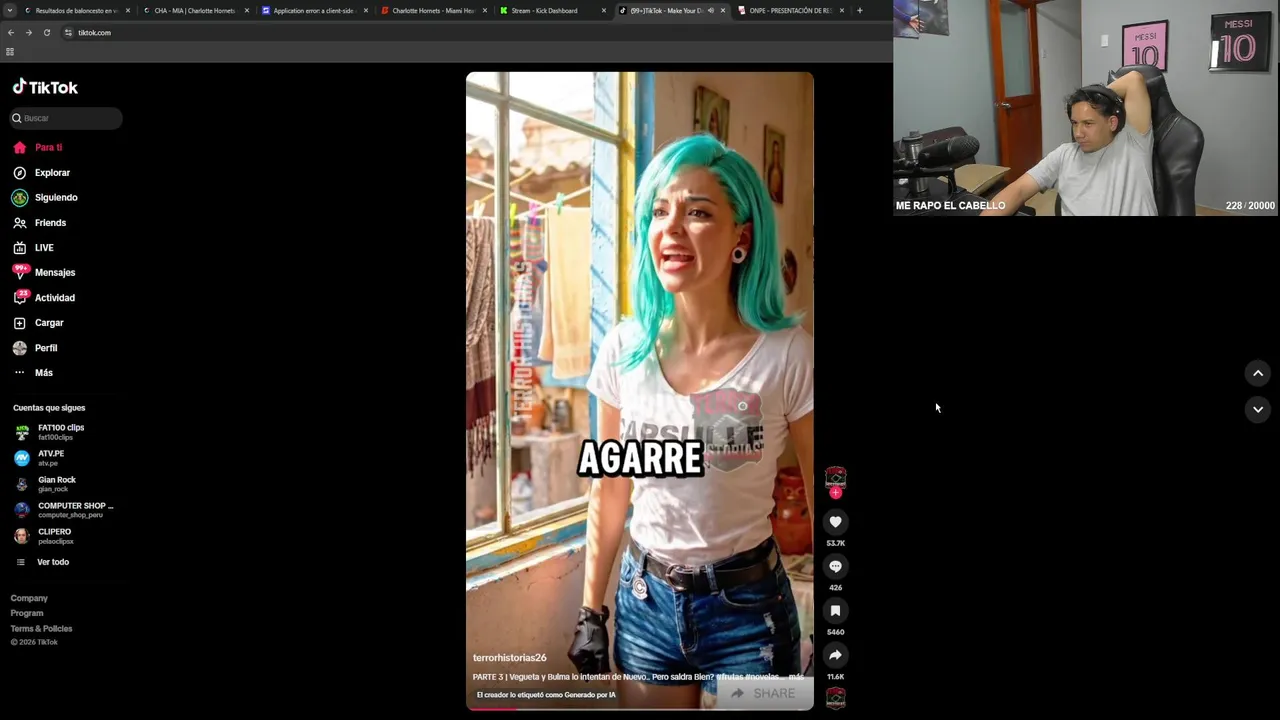Follow the creator with the plus badge
This screenshot has width=1280, height=720.
(x=835, y=493)
